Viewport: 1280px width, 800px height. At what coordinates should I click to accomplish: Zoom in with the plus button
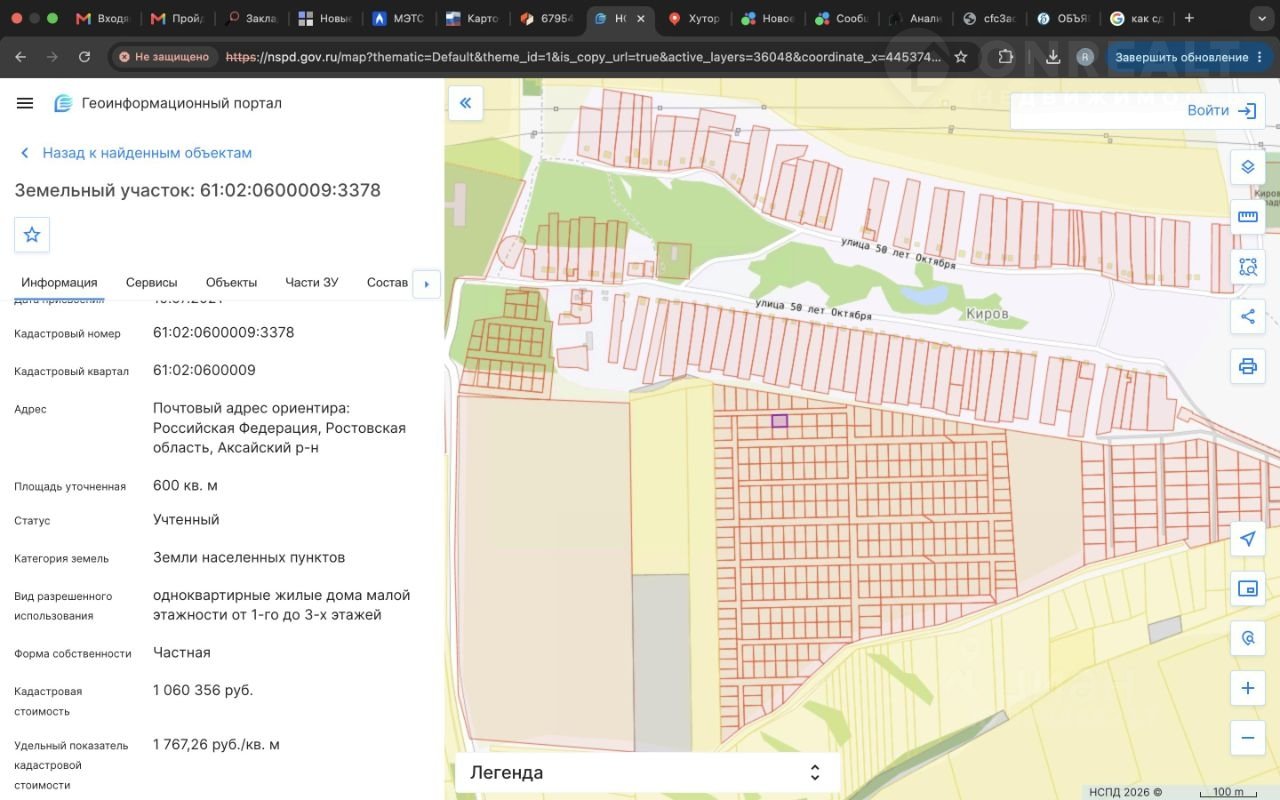click(1247, 688)
